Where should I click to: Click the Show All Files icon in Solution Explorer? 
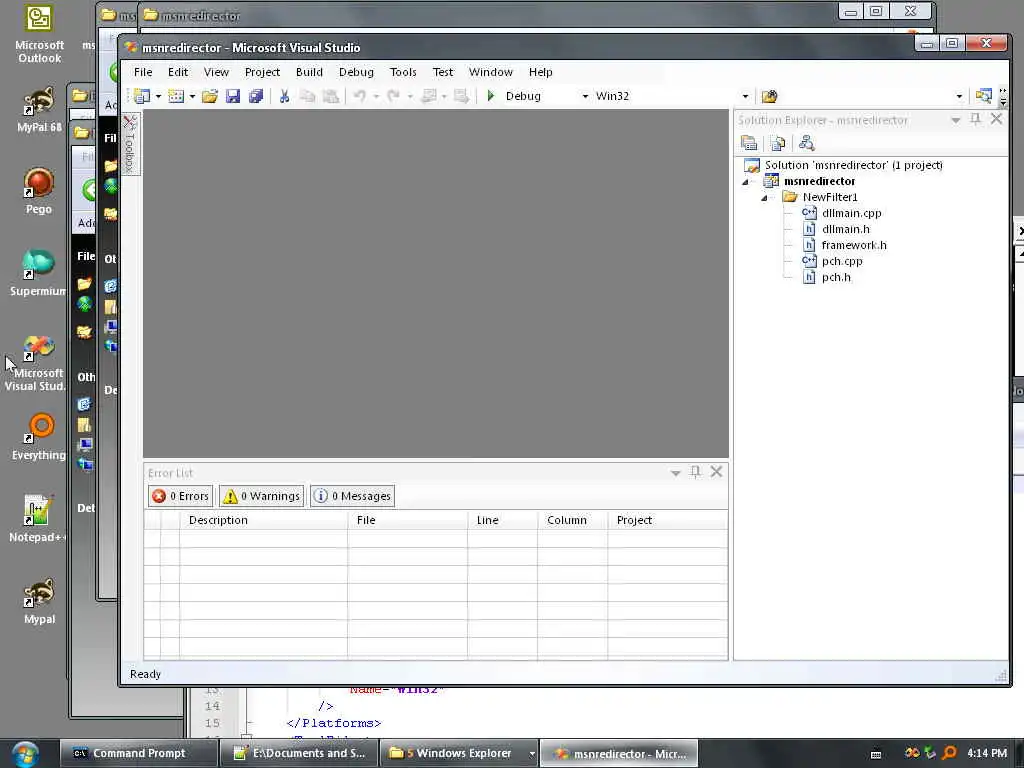[x=778, y=142]
